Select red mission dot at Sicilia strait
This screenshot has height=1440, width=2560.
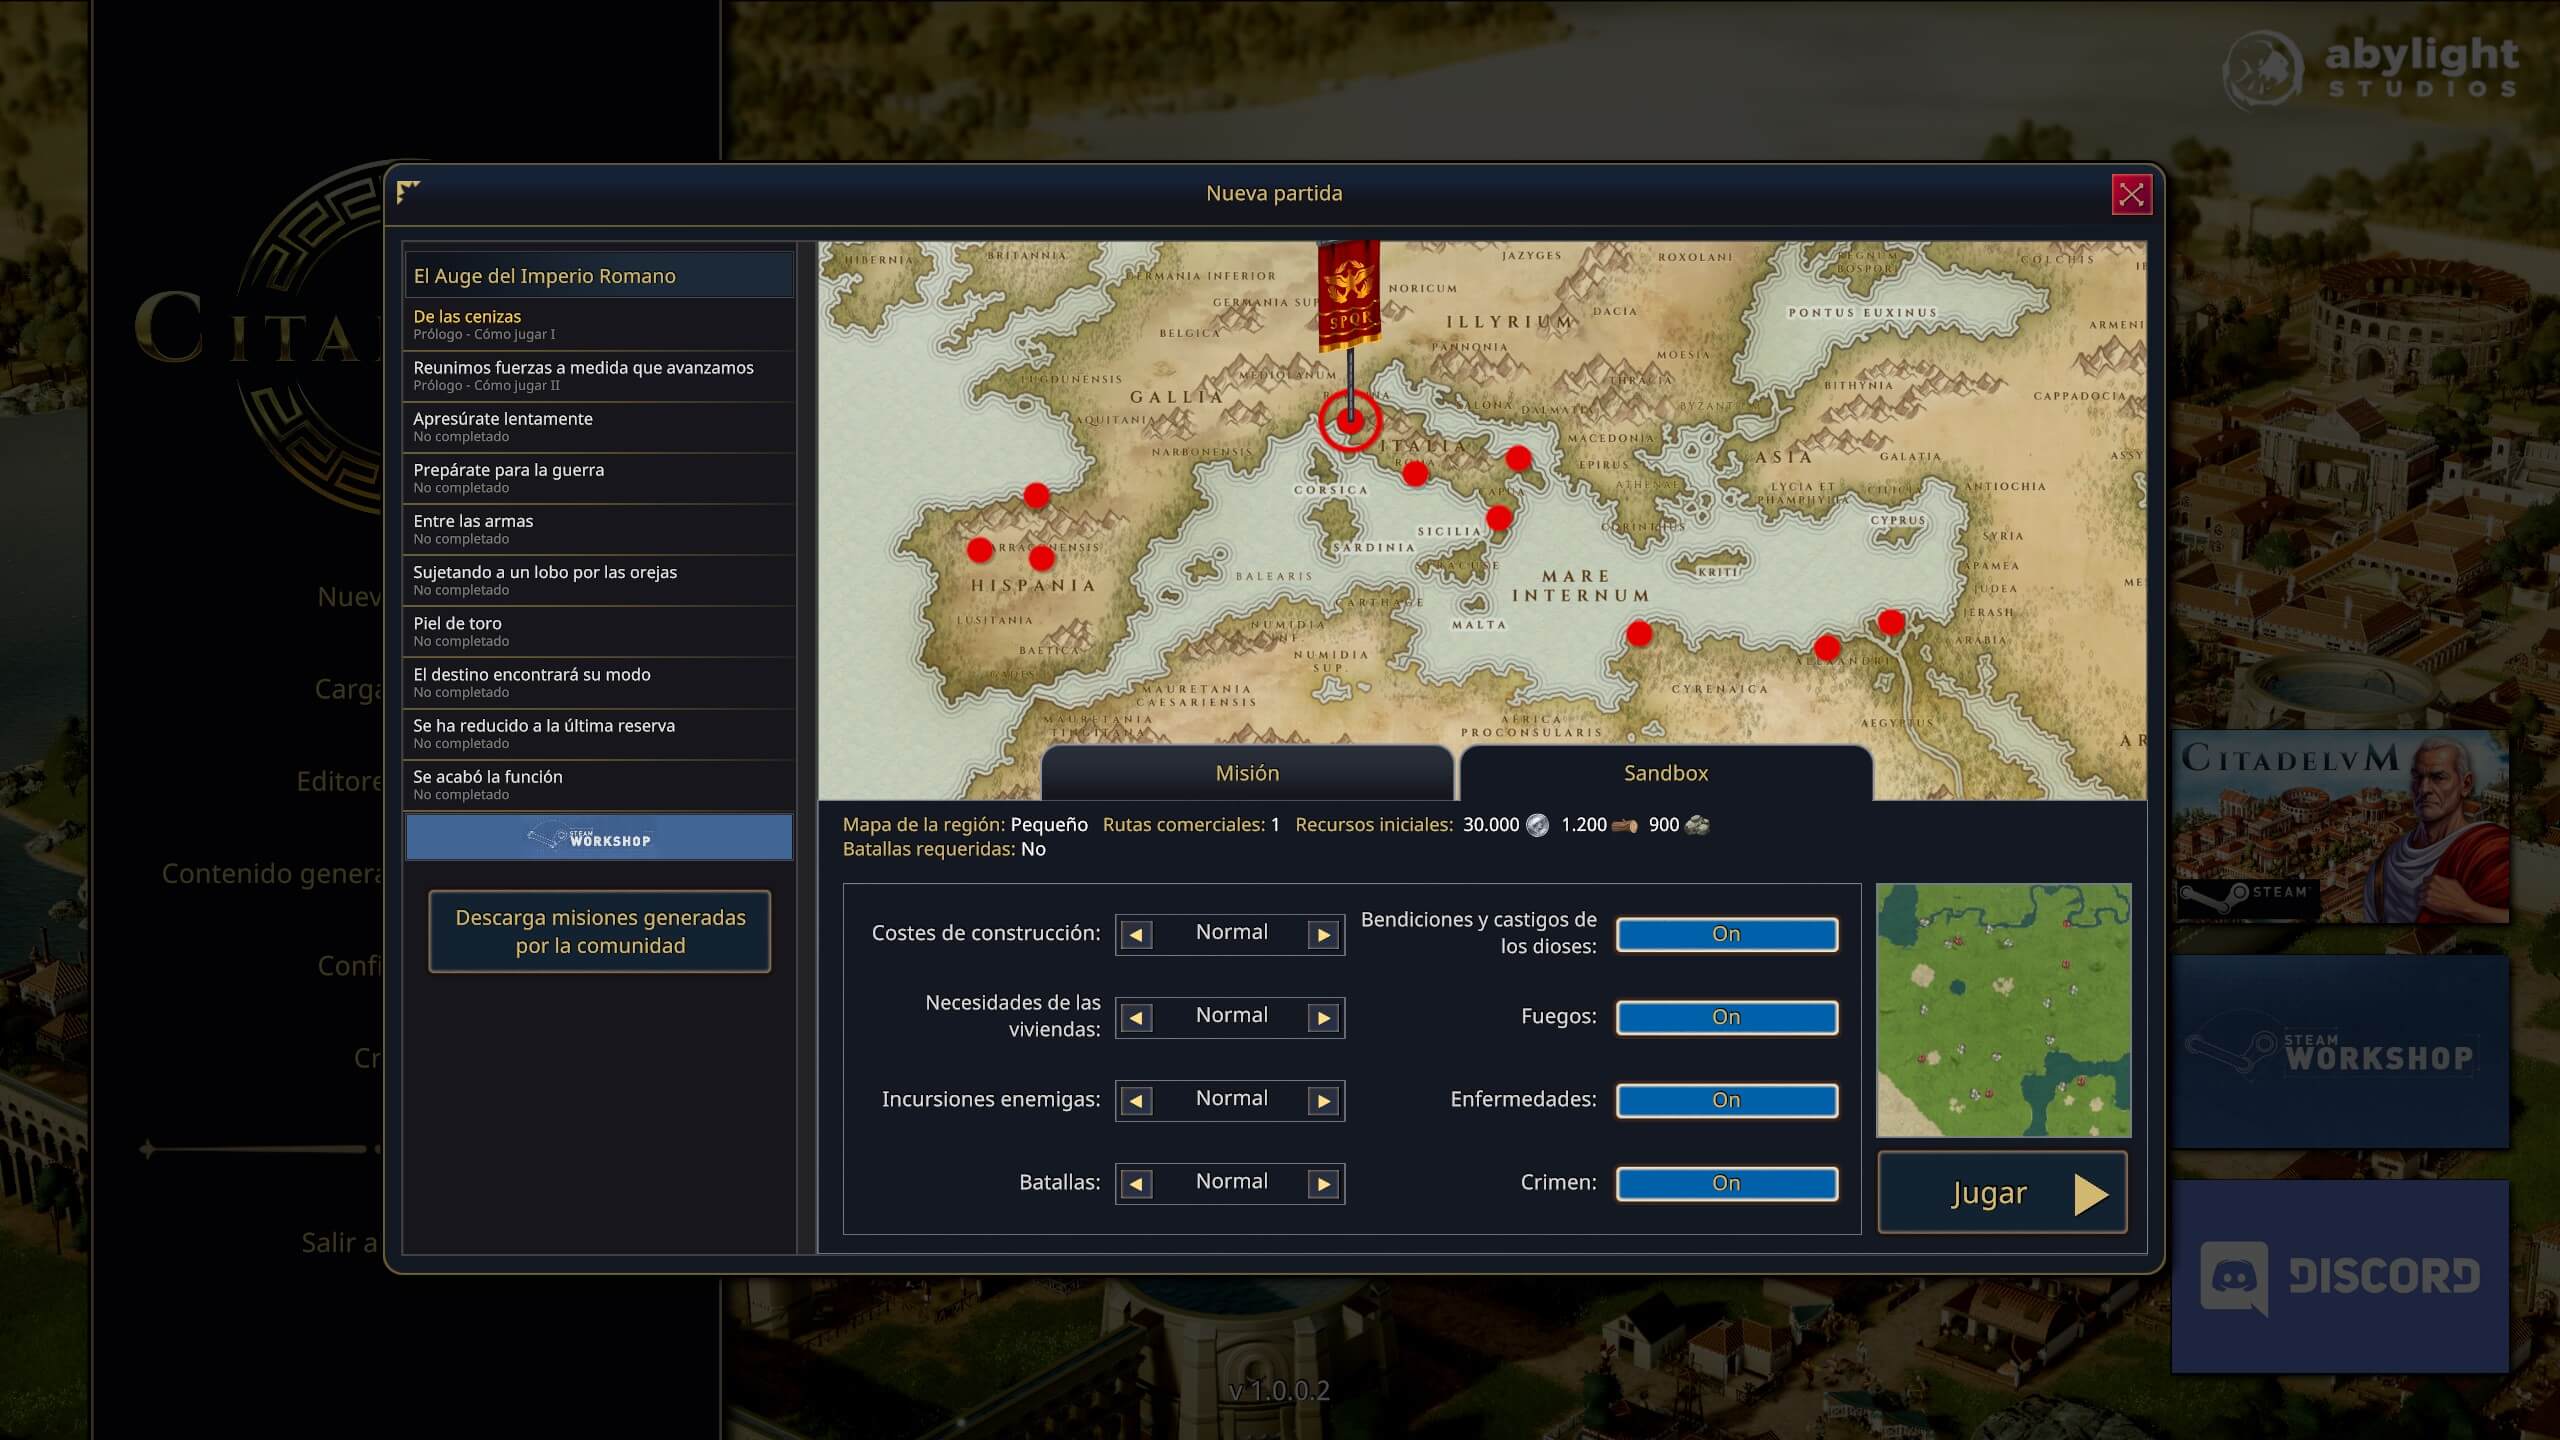[1498, 517]
